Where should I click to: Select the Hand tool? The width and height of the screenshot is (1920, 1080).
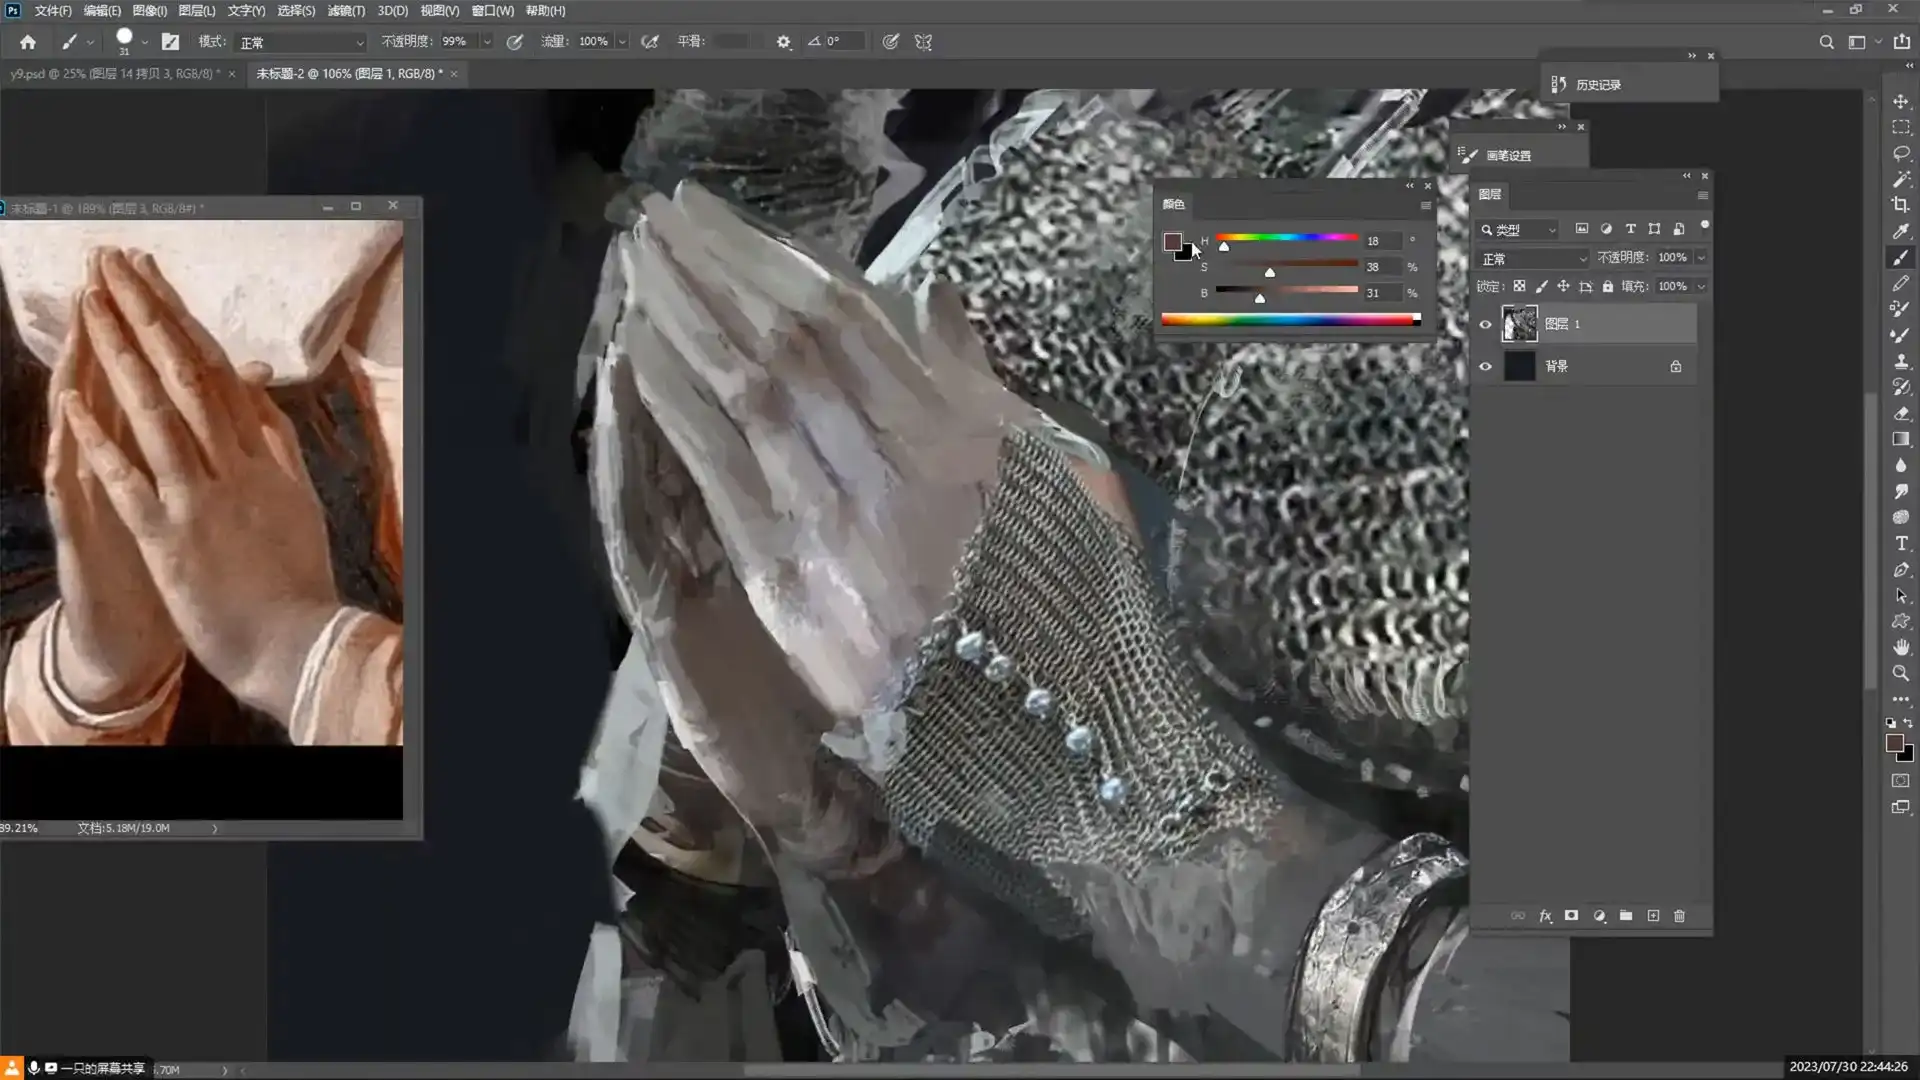[x=1900, y=647]
